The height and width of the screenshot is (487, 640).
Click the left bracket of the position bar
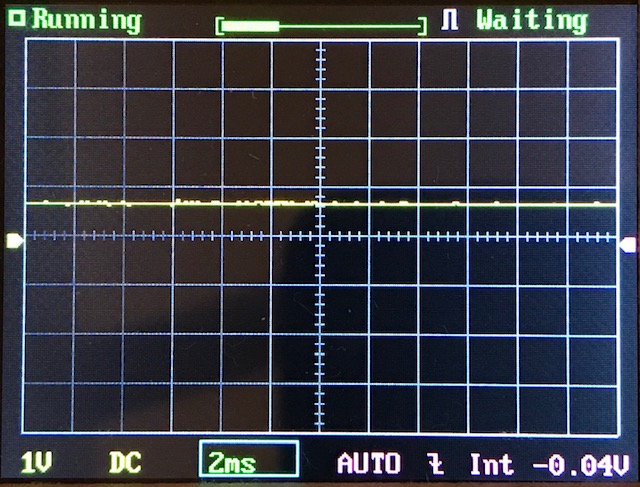point(220,26)
